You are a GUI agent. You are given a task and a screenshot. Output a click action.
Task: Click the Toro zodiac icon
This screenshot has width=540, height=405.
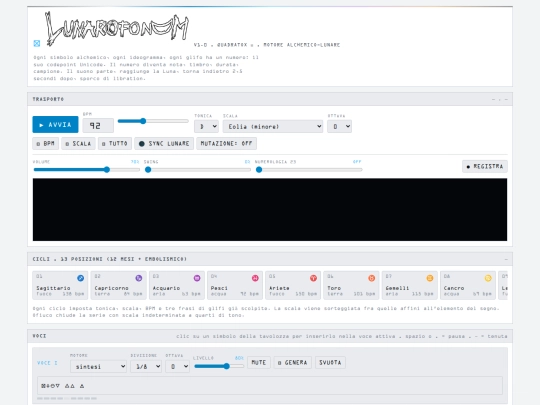pos(372,278)
